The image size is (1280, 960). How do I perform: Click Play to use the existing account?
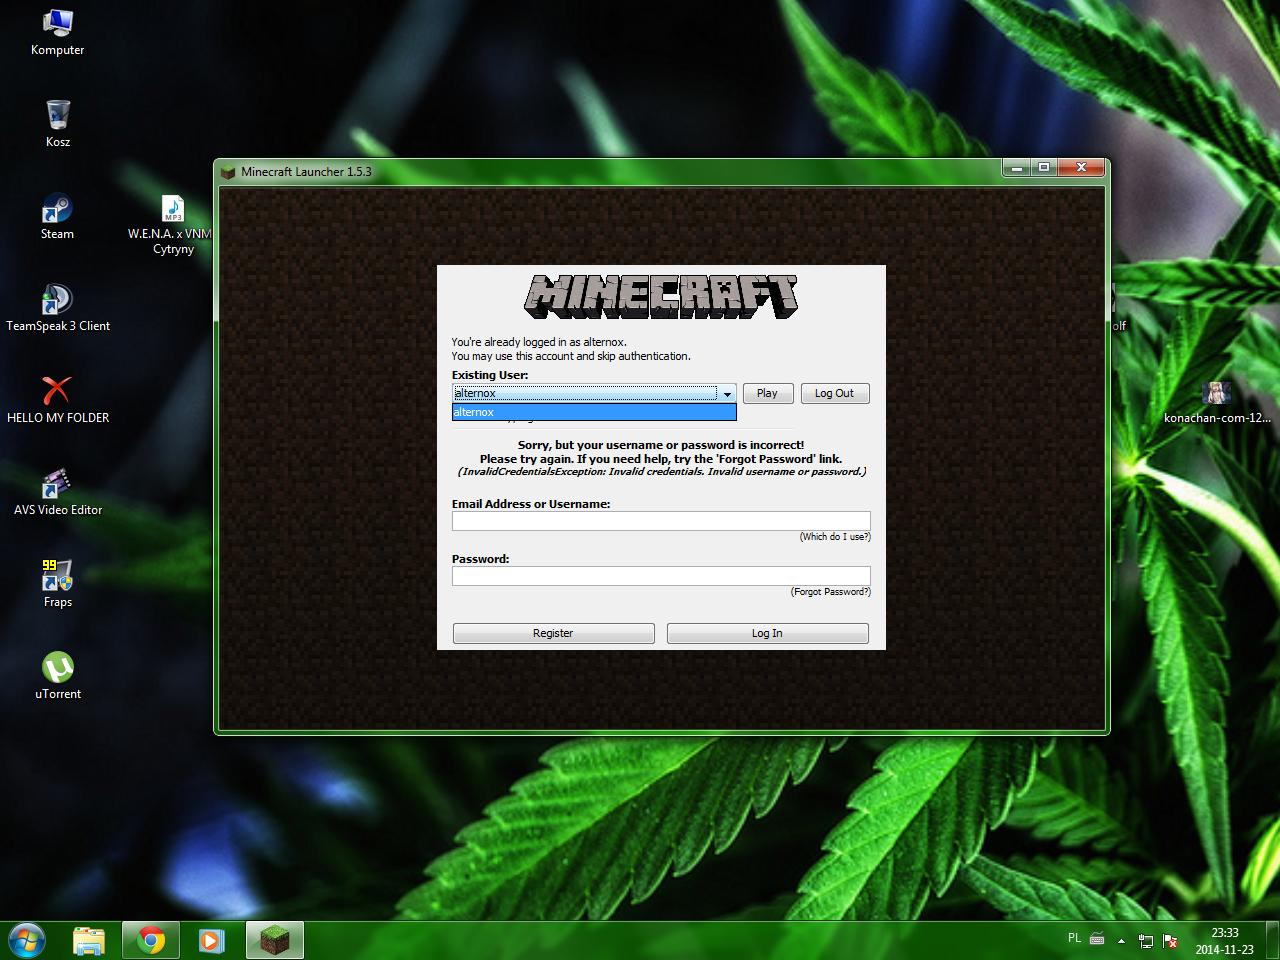coord(767,393)
